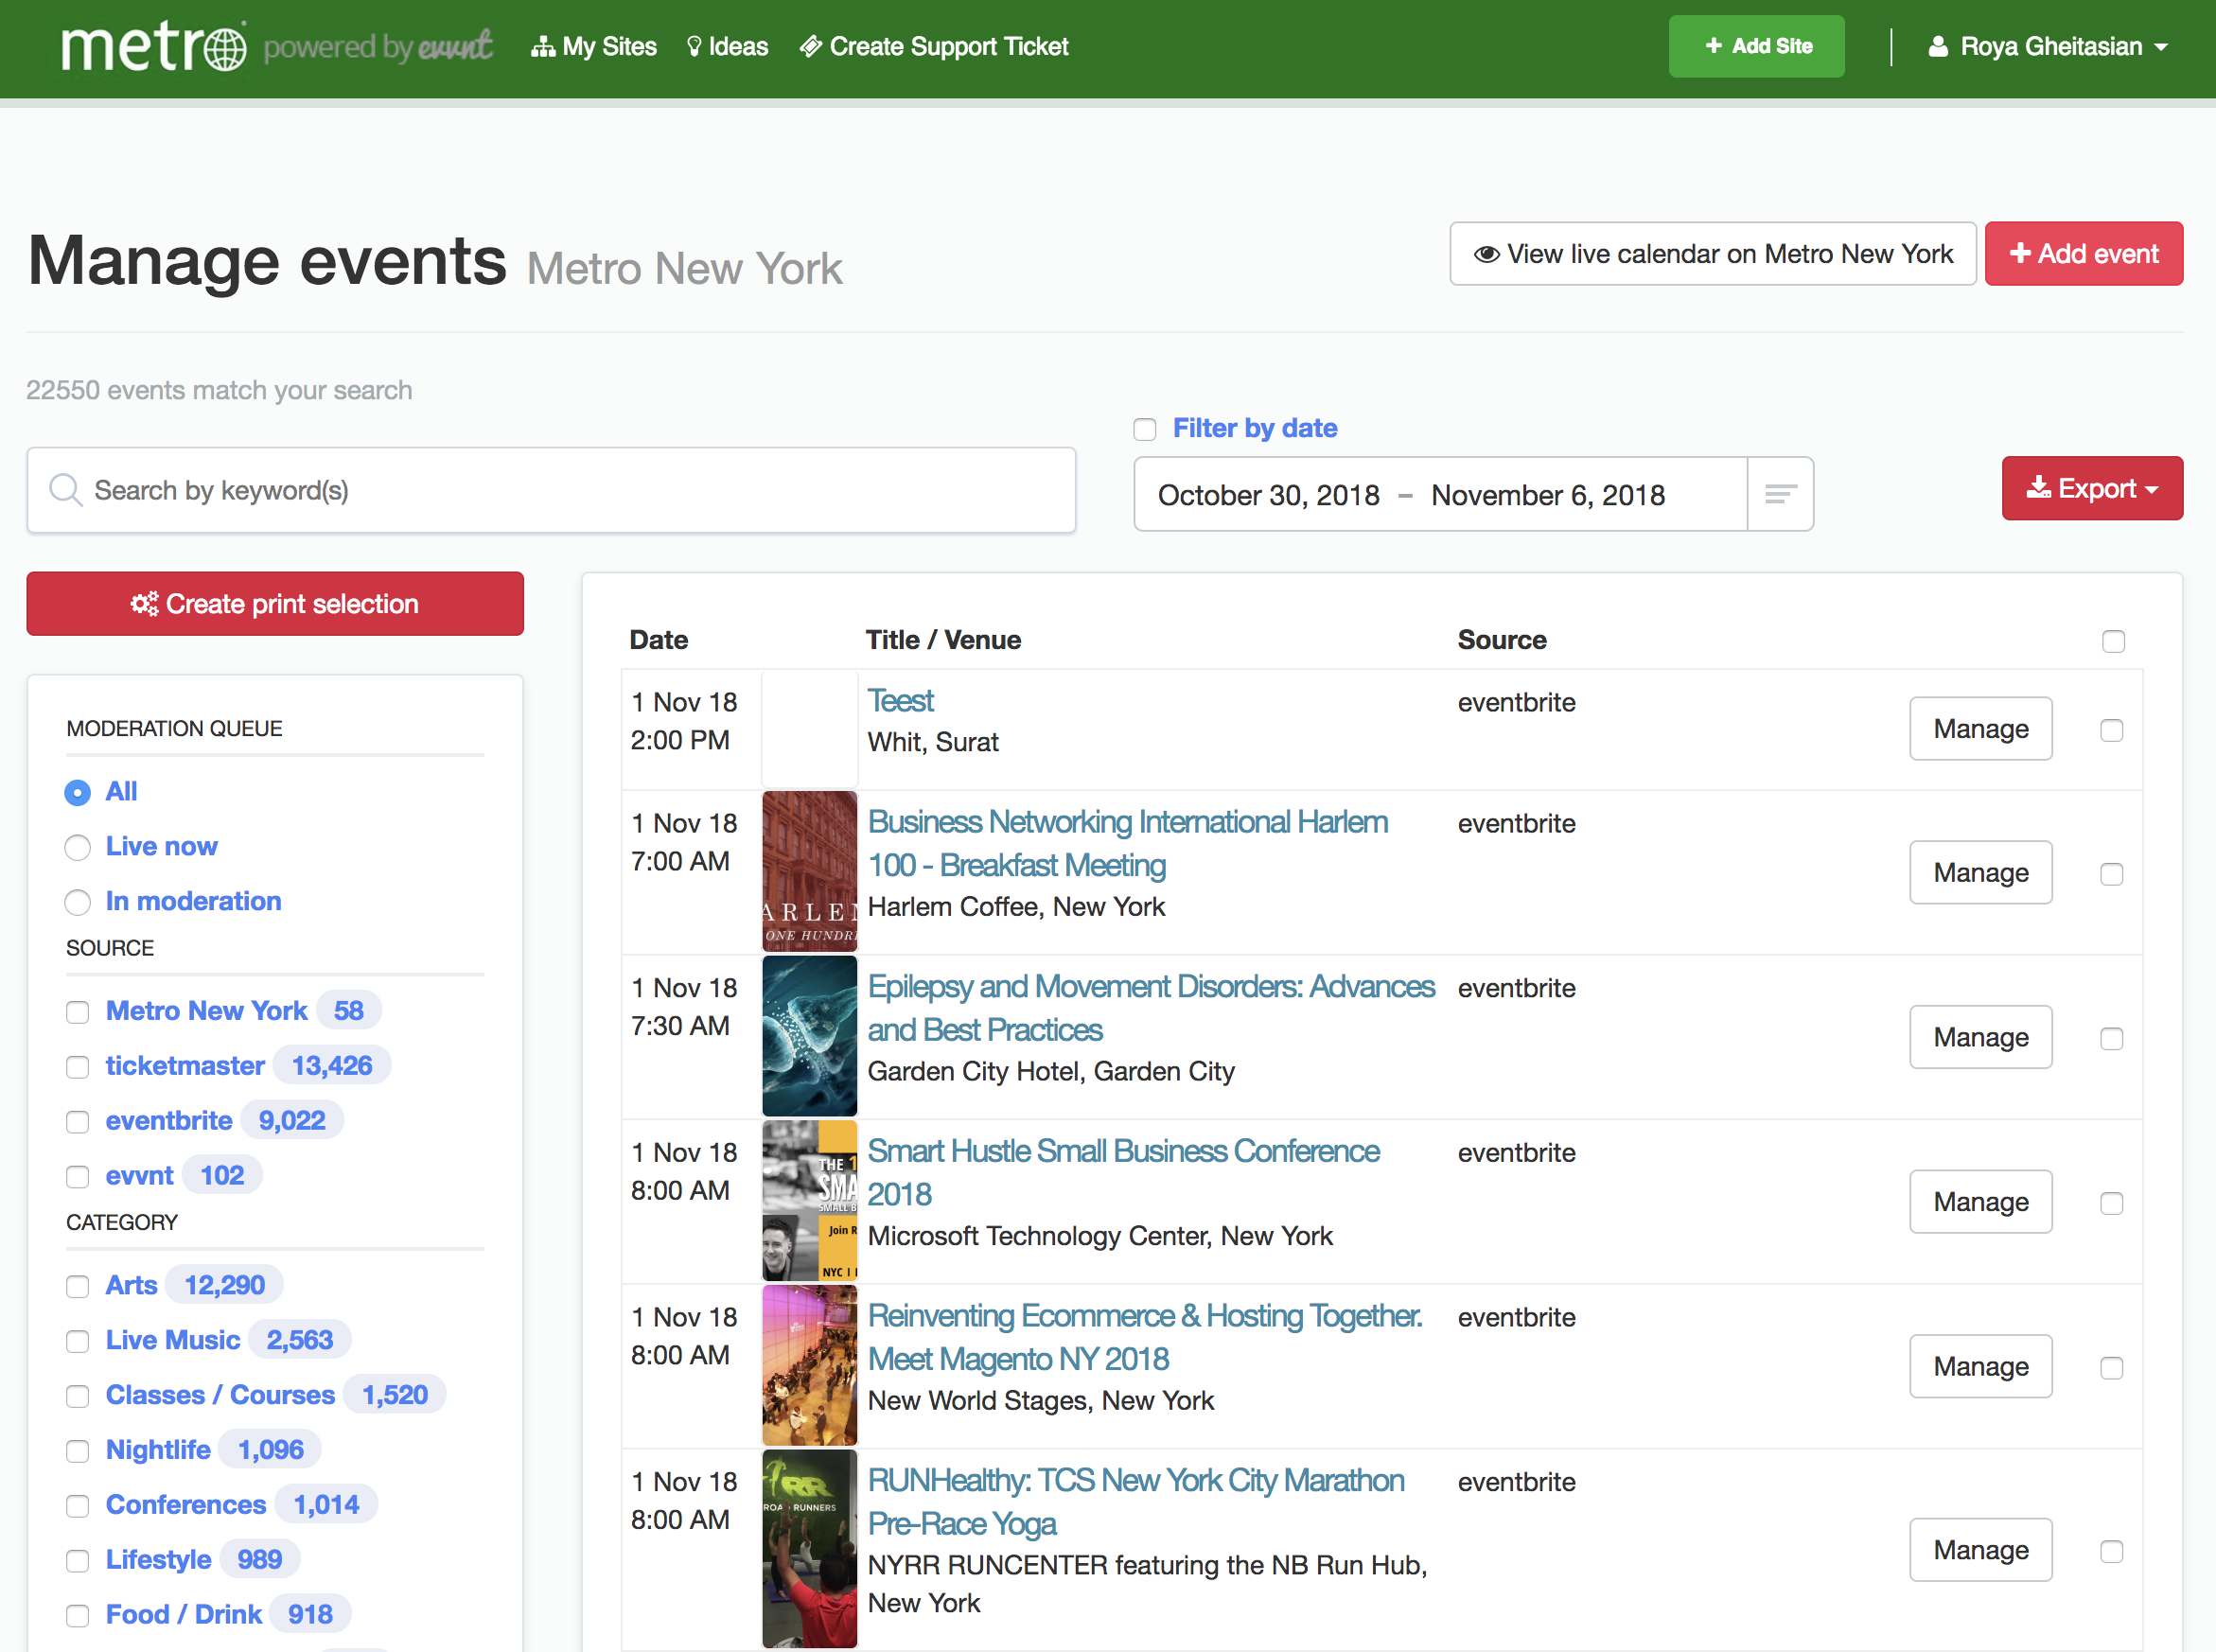This screenshot has height=1652, width=2216.
Task: Enable the Filter by date checkbox
Action: click(1144, 429)
